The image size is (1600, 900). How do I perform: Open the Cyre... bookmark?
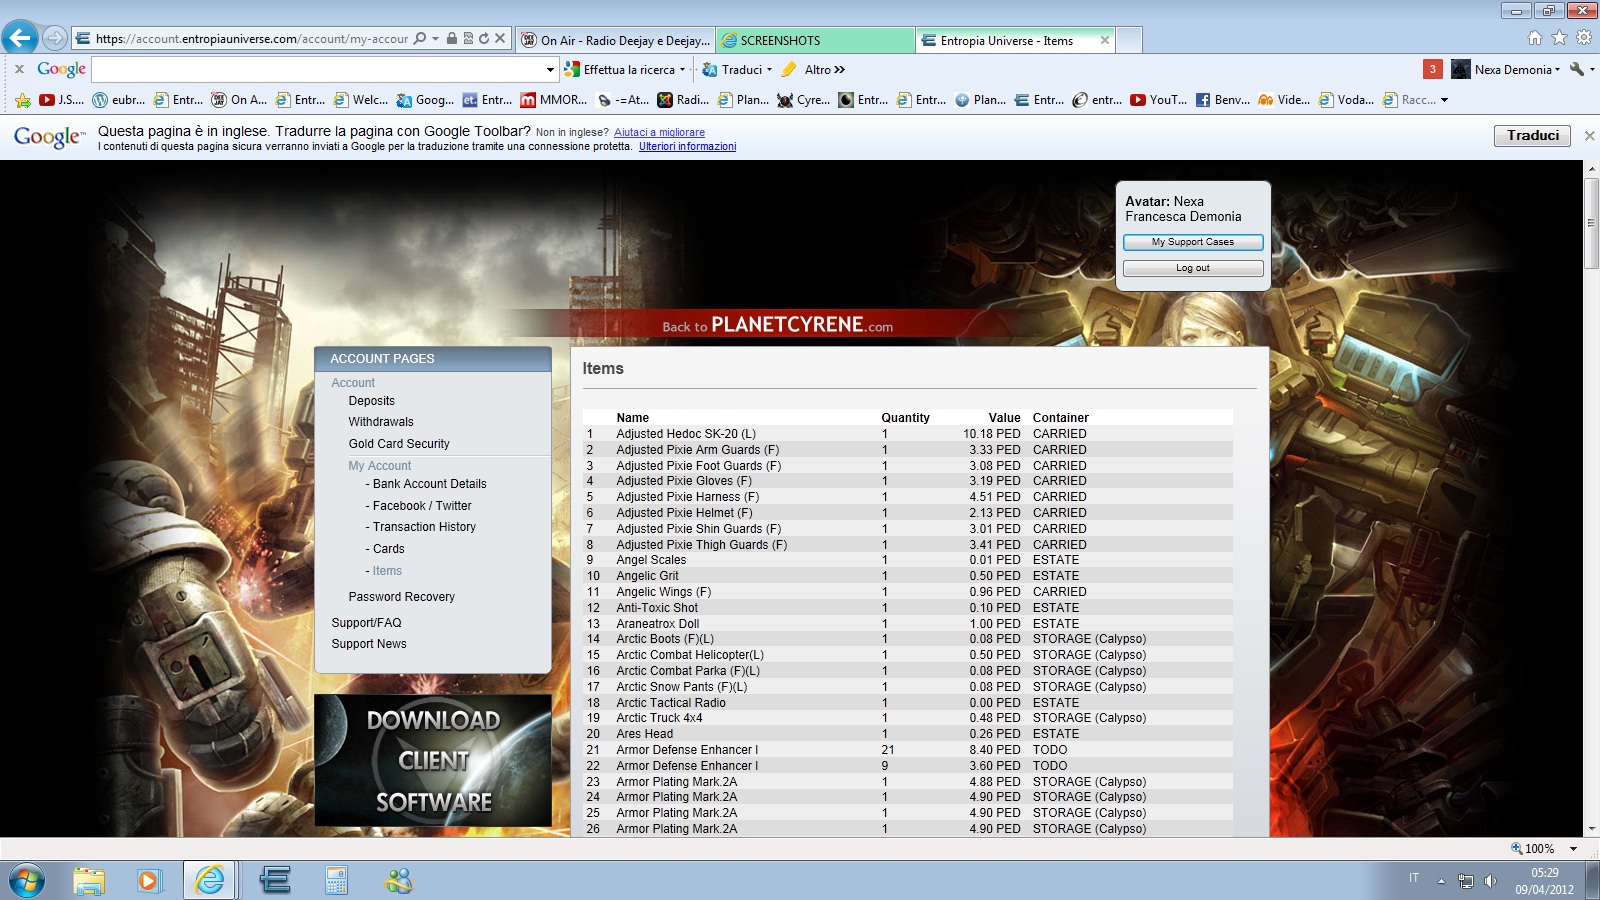[803, 100]
